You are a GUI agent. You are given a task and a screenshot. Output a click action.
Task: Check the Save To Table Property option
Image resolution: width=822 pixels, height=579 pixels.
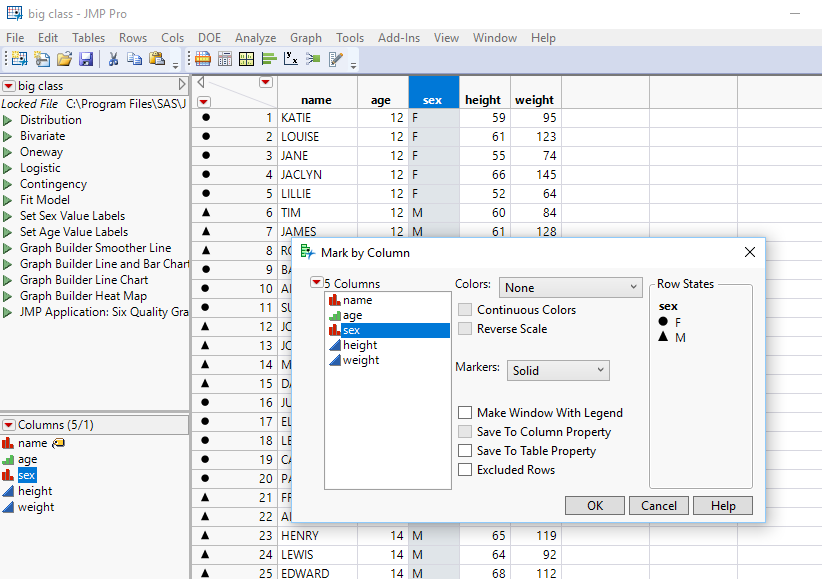[x=465, y=451]
